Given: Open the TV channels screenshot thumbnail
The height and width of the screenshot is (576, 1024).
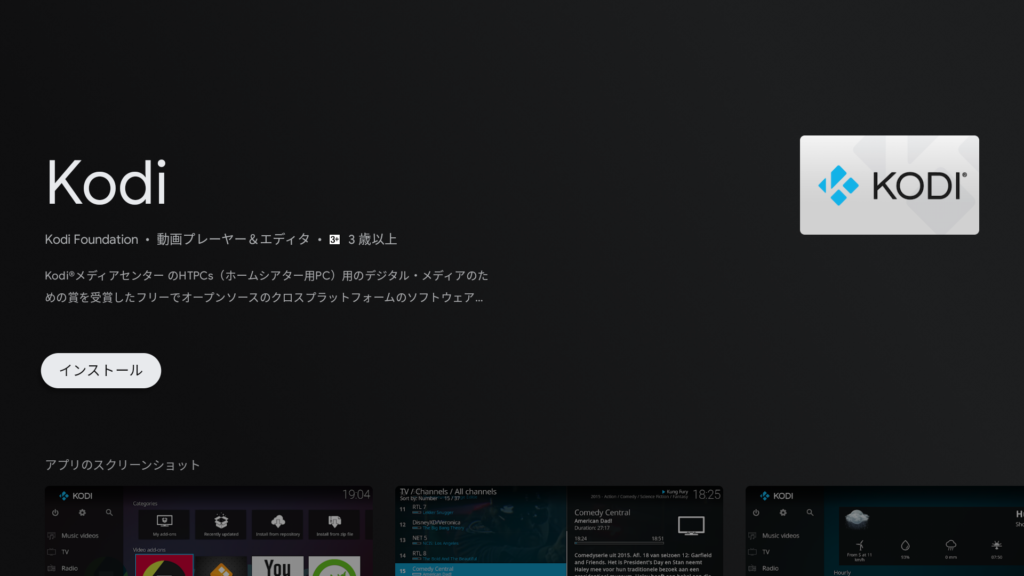Looking at the screenshot, I should 559,531.
